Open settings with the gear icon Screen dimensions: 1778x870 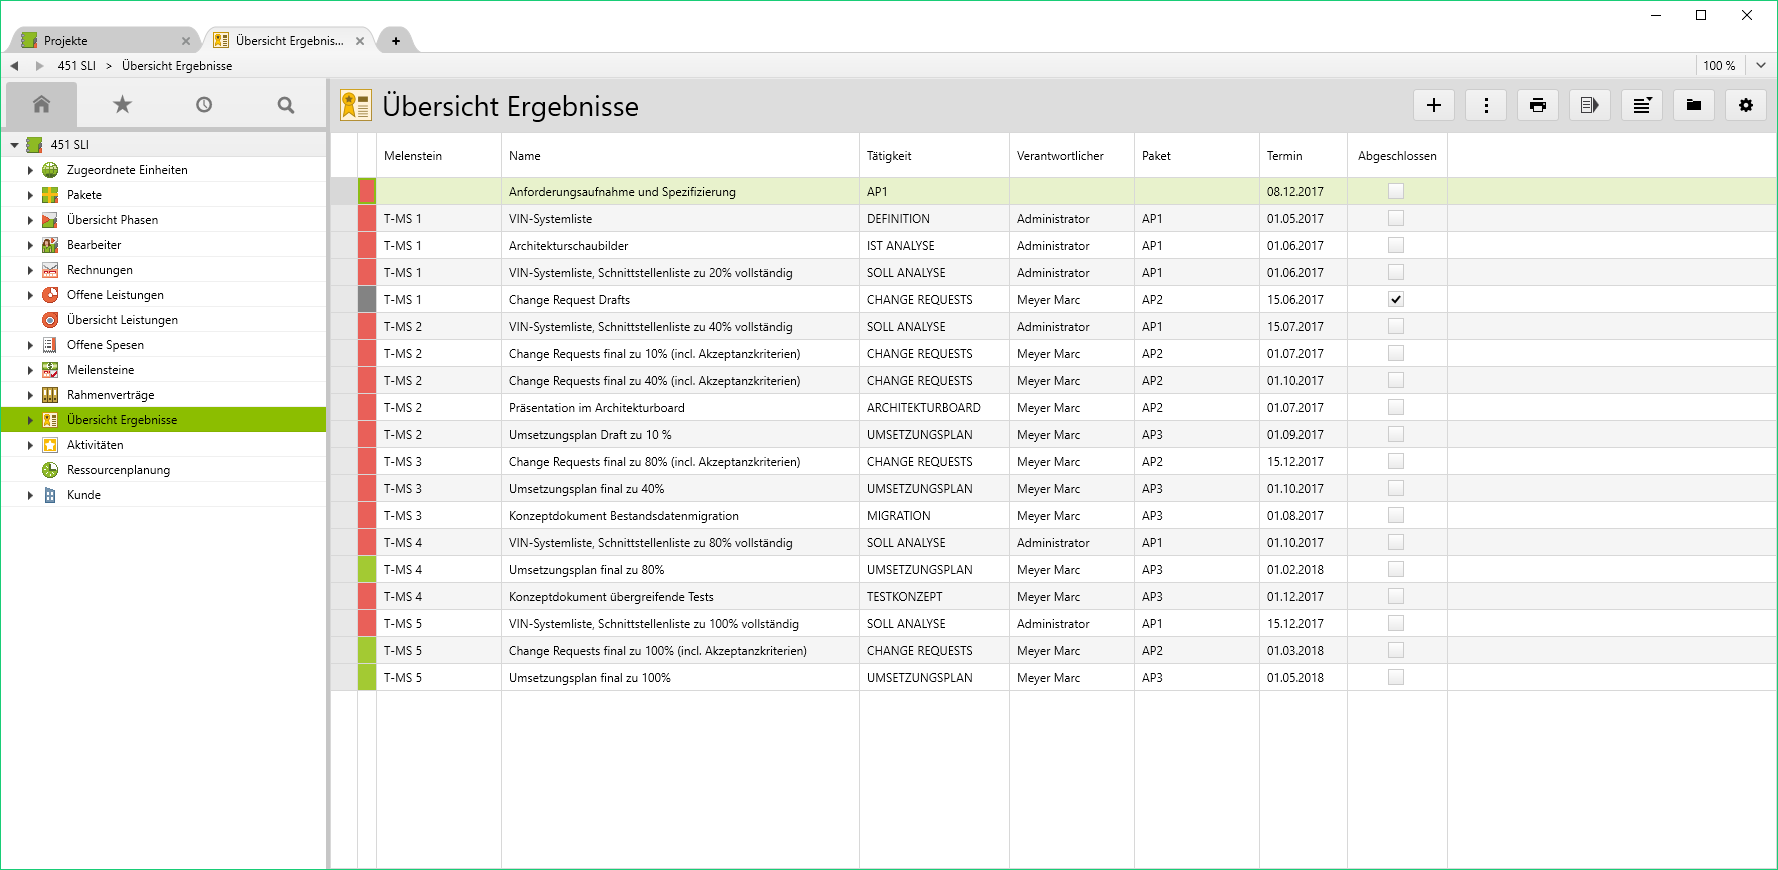click(x=1745, y=105)
